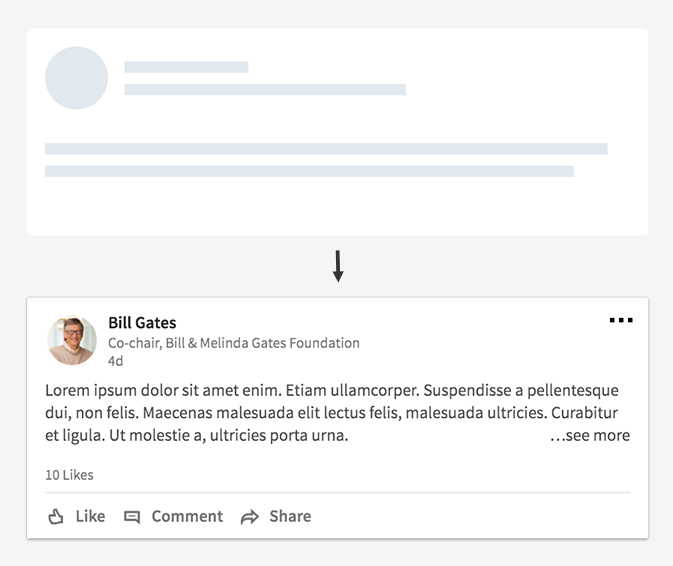Click the Comment speech bubble icon
The width and height of the screenshot is (673, 566).
tap(132, 517)
